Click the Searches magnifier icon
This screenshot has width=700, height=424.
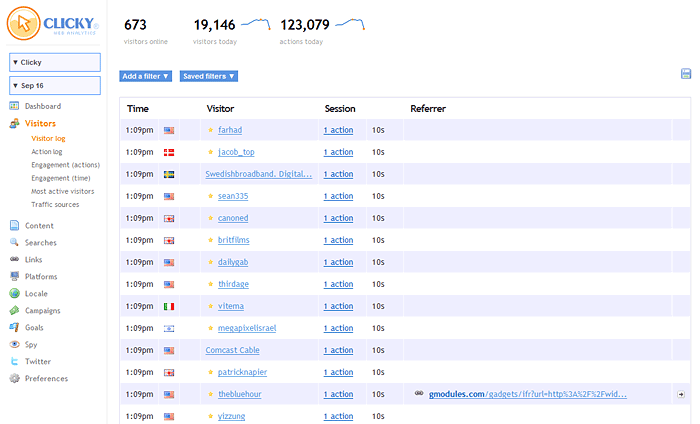[14, 242]
